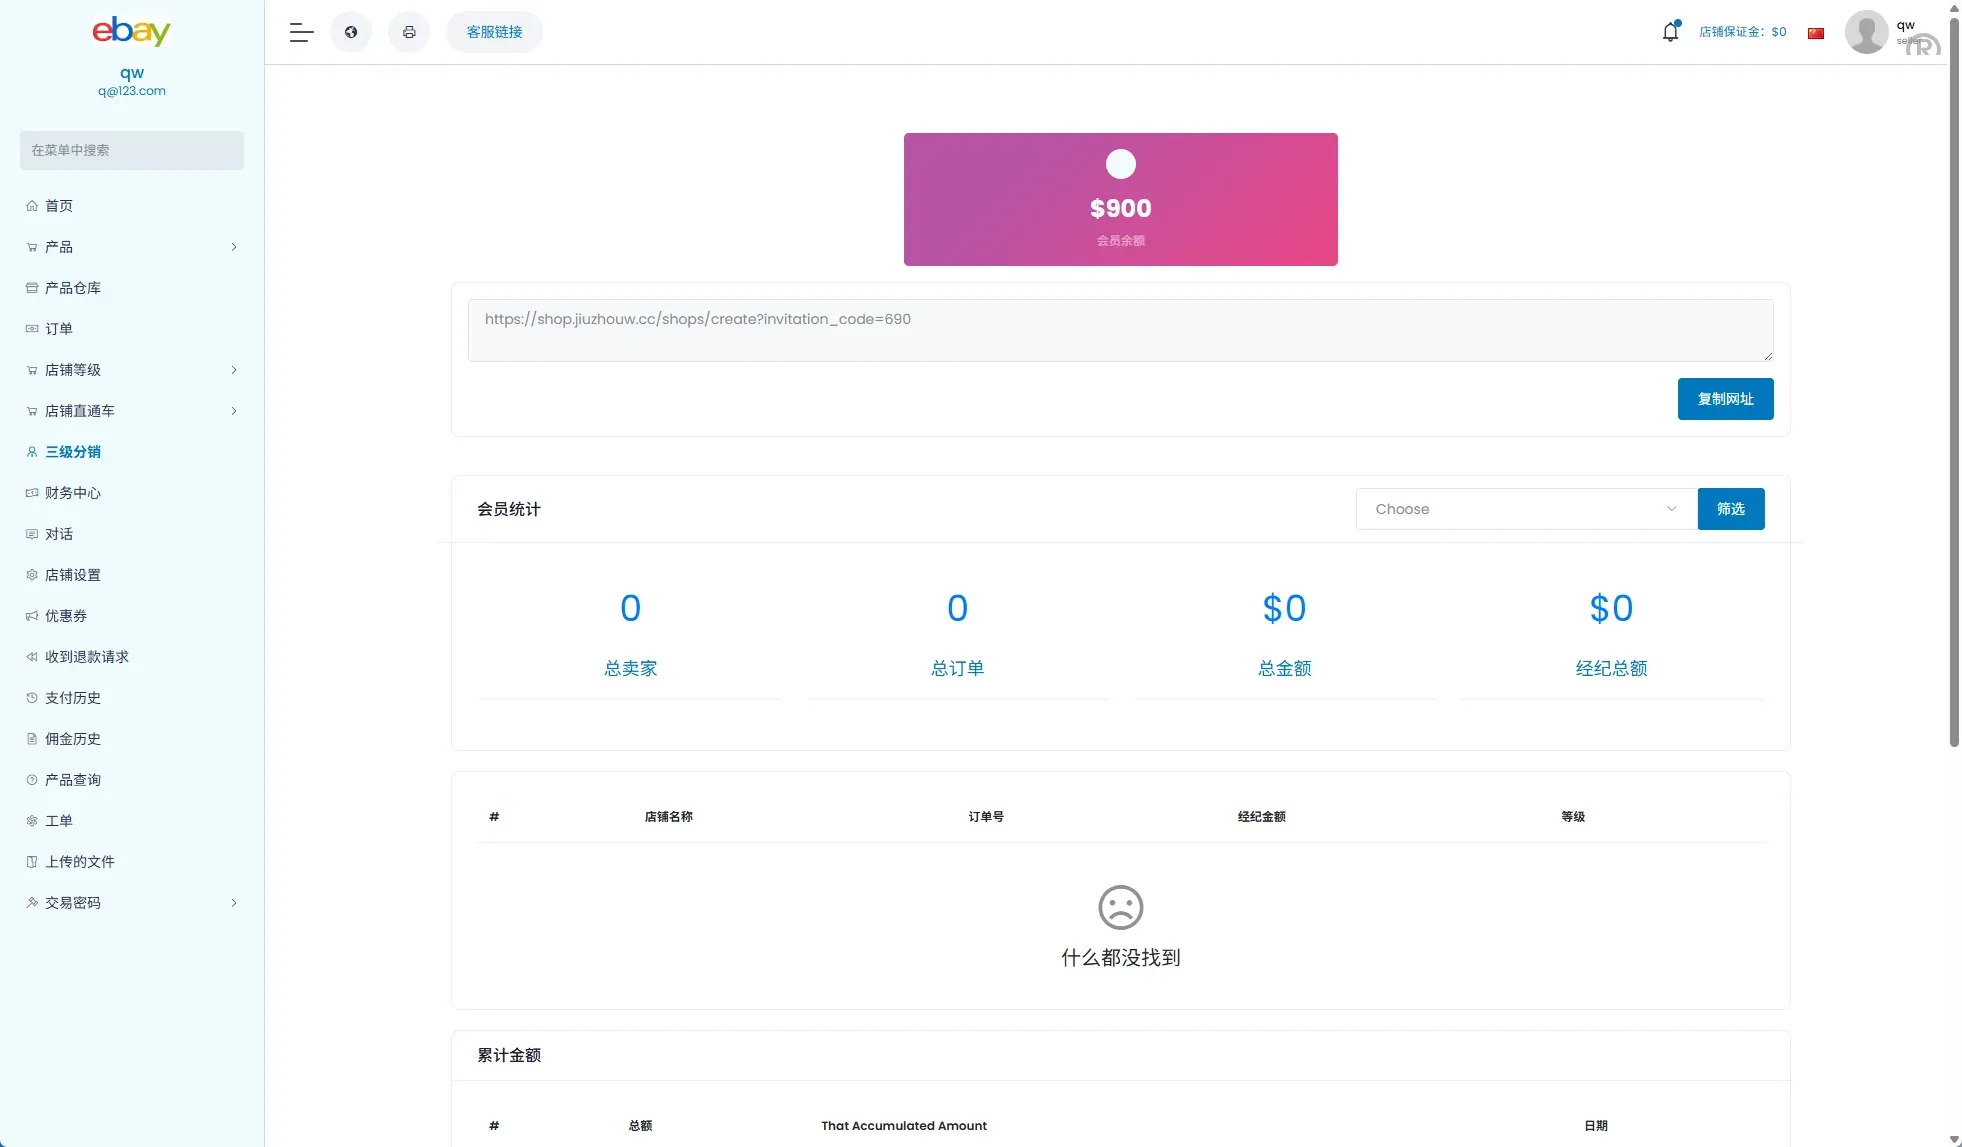1962x1147 pixels.
Task: Select the 对话 chat icon in sidebar
Action: pyautogui.click(x=33, y=533)
